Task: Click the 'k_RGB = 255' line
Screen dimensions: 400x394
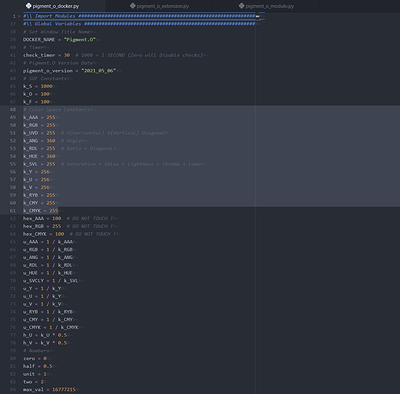Action: [x=39, y=125]
